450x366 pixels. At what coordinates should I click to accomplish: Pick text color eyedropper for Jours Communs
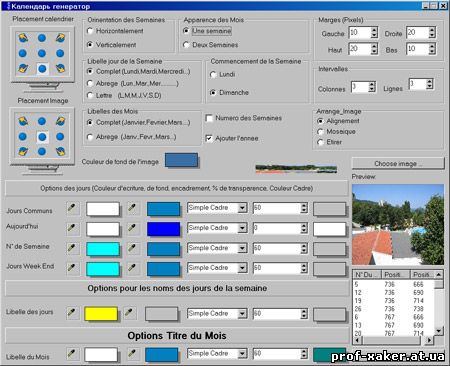(x=72, y=208)
